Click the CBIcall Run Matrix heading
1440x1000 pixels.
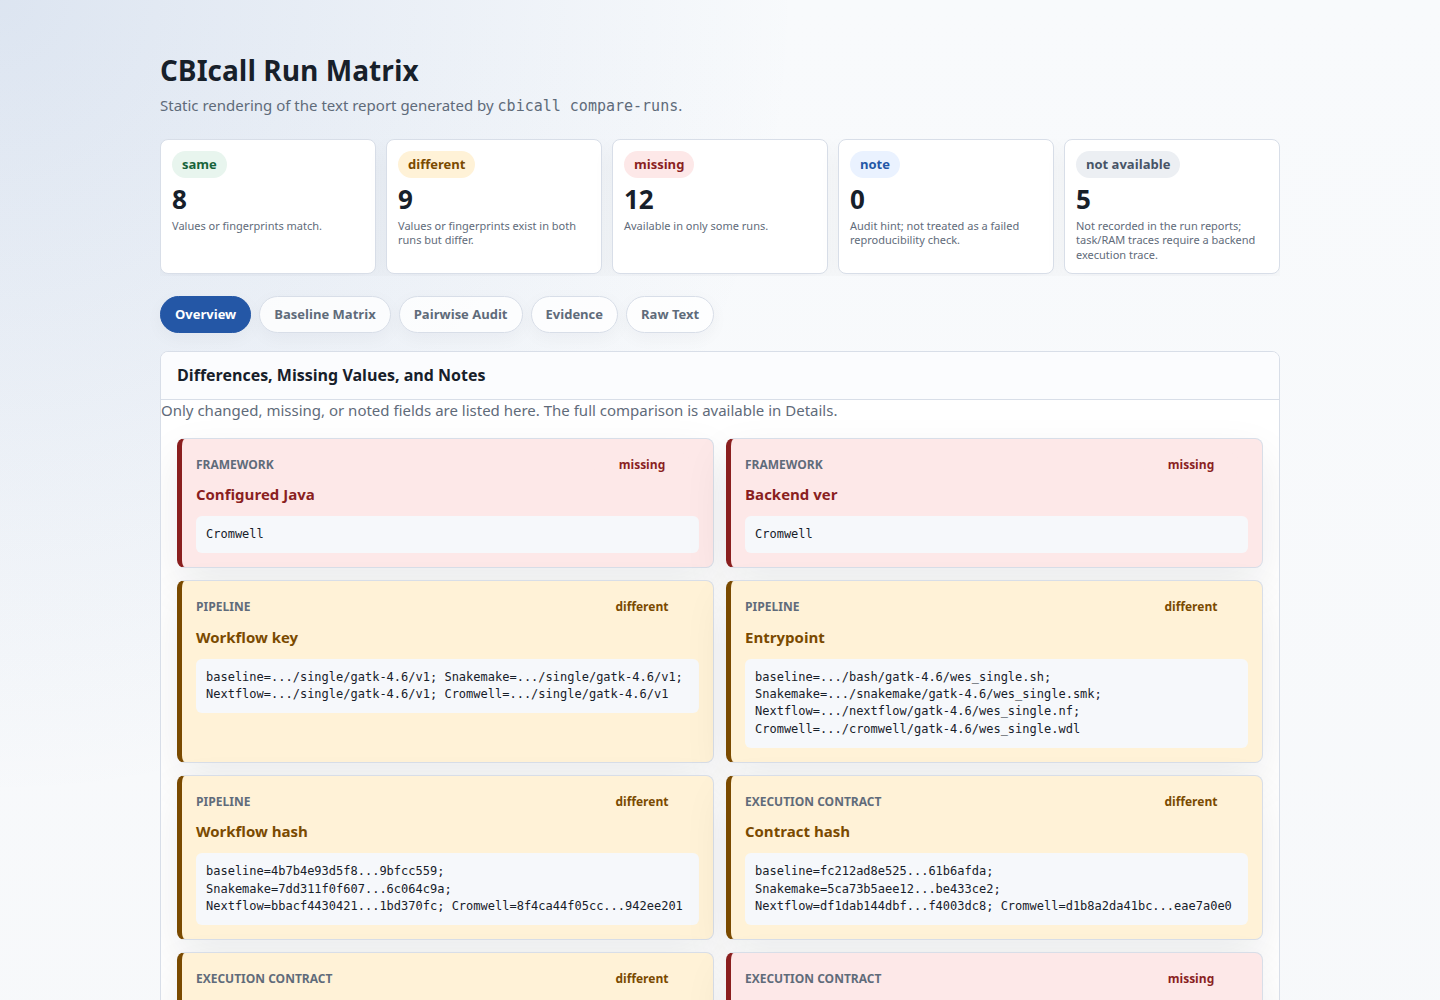pos(289,71)
